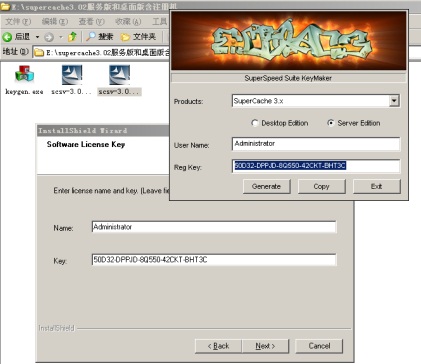This screenshot has width=421, height=364.
Task: Click the Exit button in KeyMaker
Action: tap(376, 187)
